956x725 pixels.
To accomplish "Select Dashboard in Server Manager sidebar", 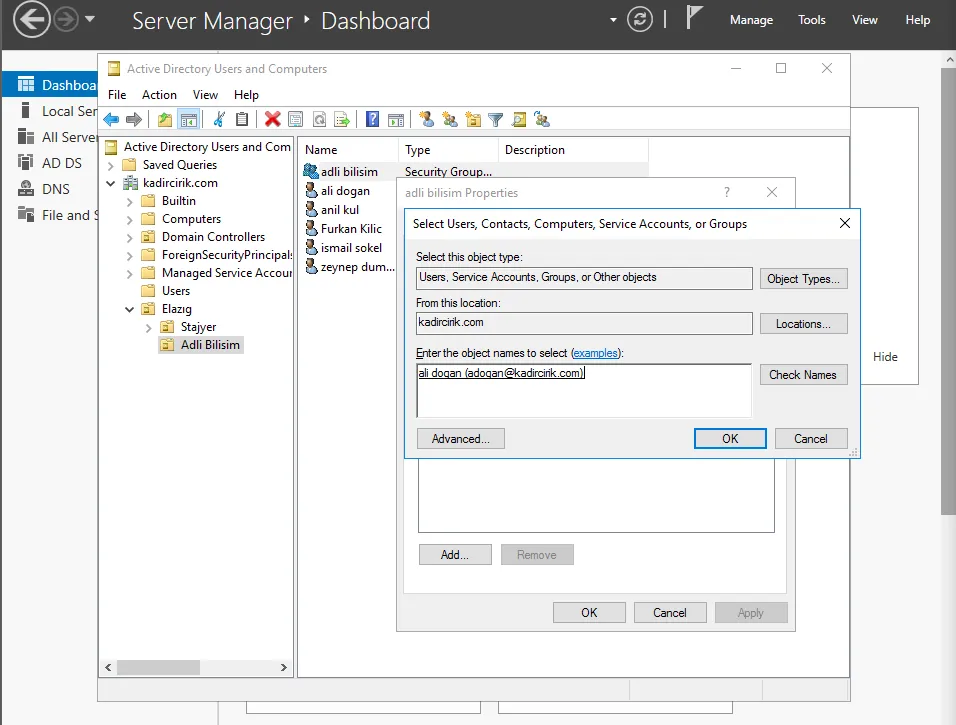I will point(50,85).
